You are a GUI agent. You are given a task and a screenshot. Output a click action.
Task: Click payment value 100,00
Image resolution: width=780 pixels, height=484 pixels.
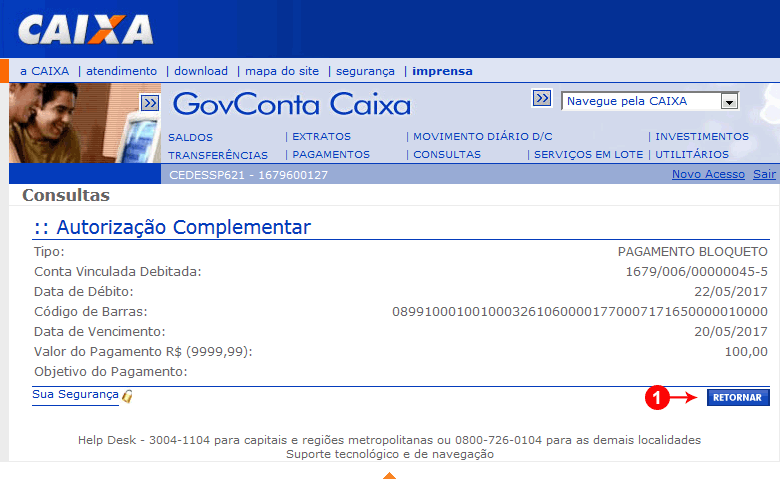[x=746, y=352]
